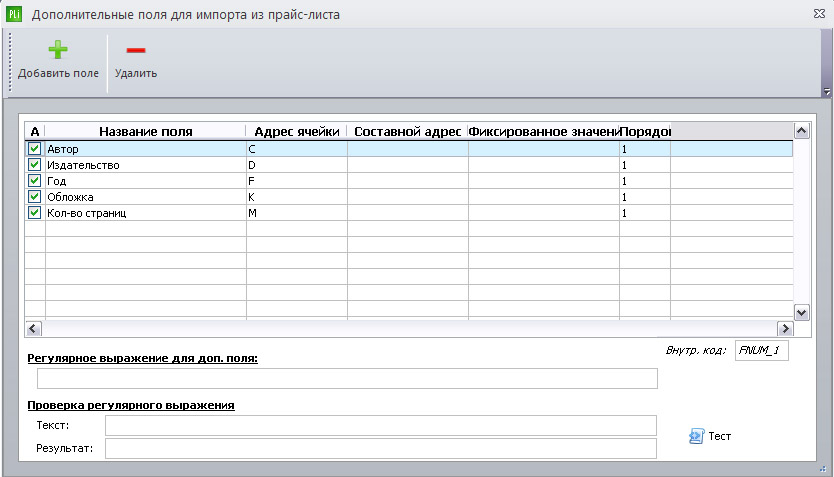Screen dimensions: 834x477
Task: Select the Издательство field name cell
Action: (x=146, y=165)
